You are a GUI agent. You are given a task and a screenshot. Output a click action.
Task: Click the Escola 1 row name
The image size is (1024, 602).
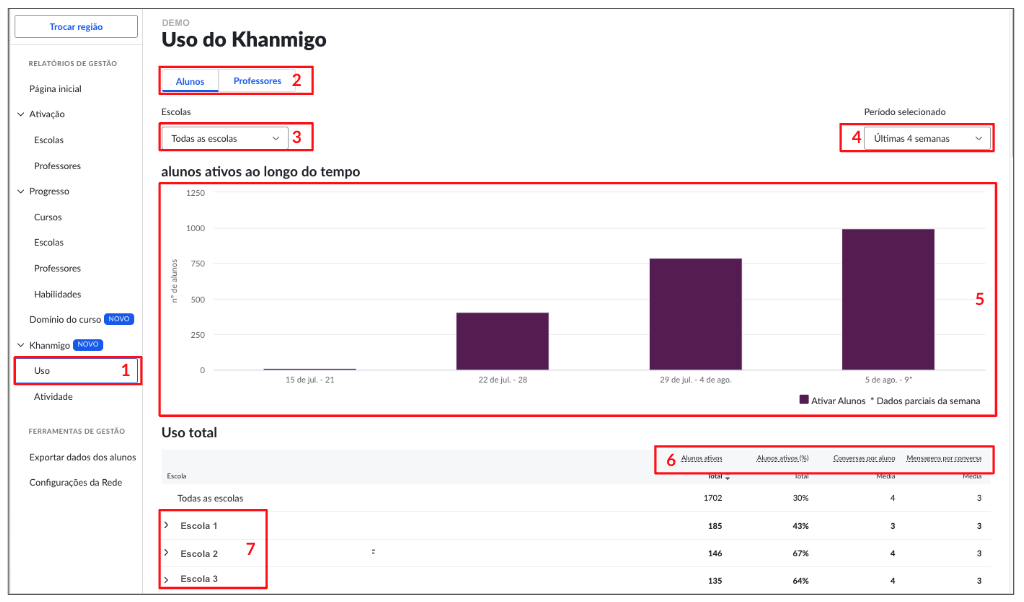pyautogui.click(x=199, y=526)
